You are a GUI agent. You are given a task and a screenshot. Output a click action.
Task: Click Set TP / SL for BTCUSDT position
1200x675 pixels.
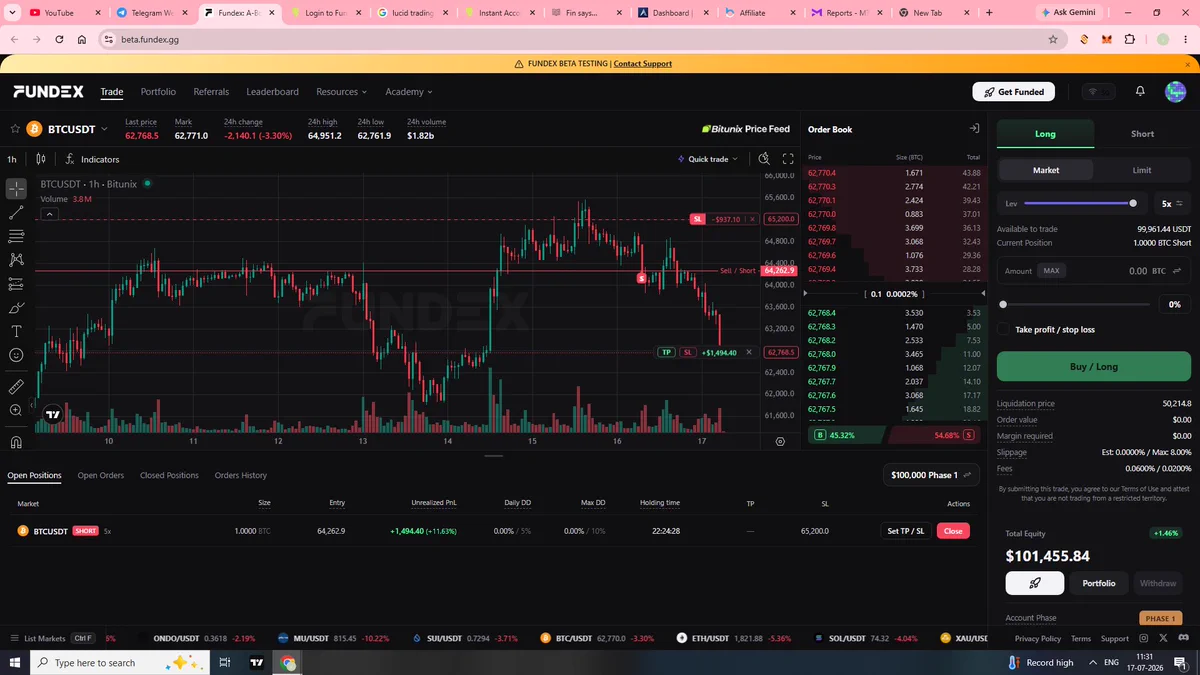click(x=905, y=531)
